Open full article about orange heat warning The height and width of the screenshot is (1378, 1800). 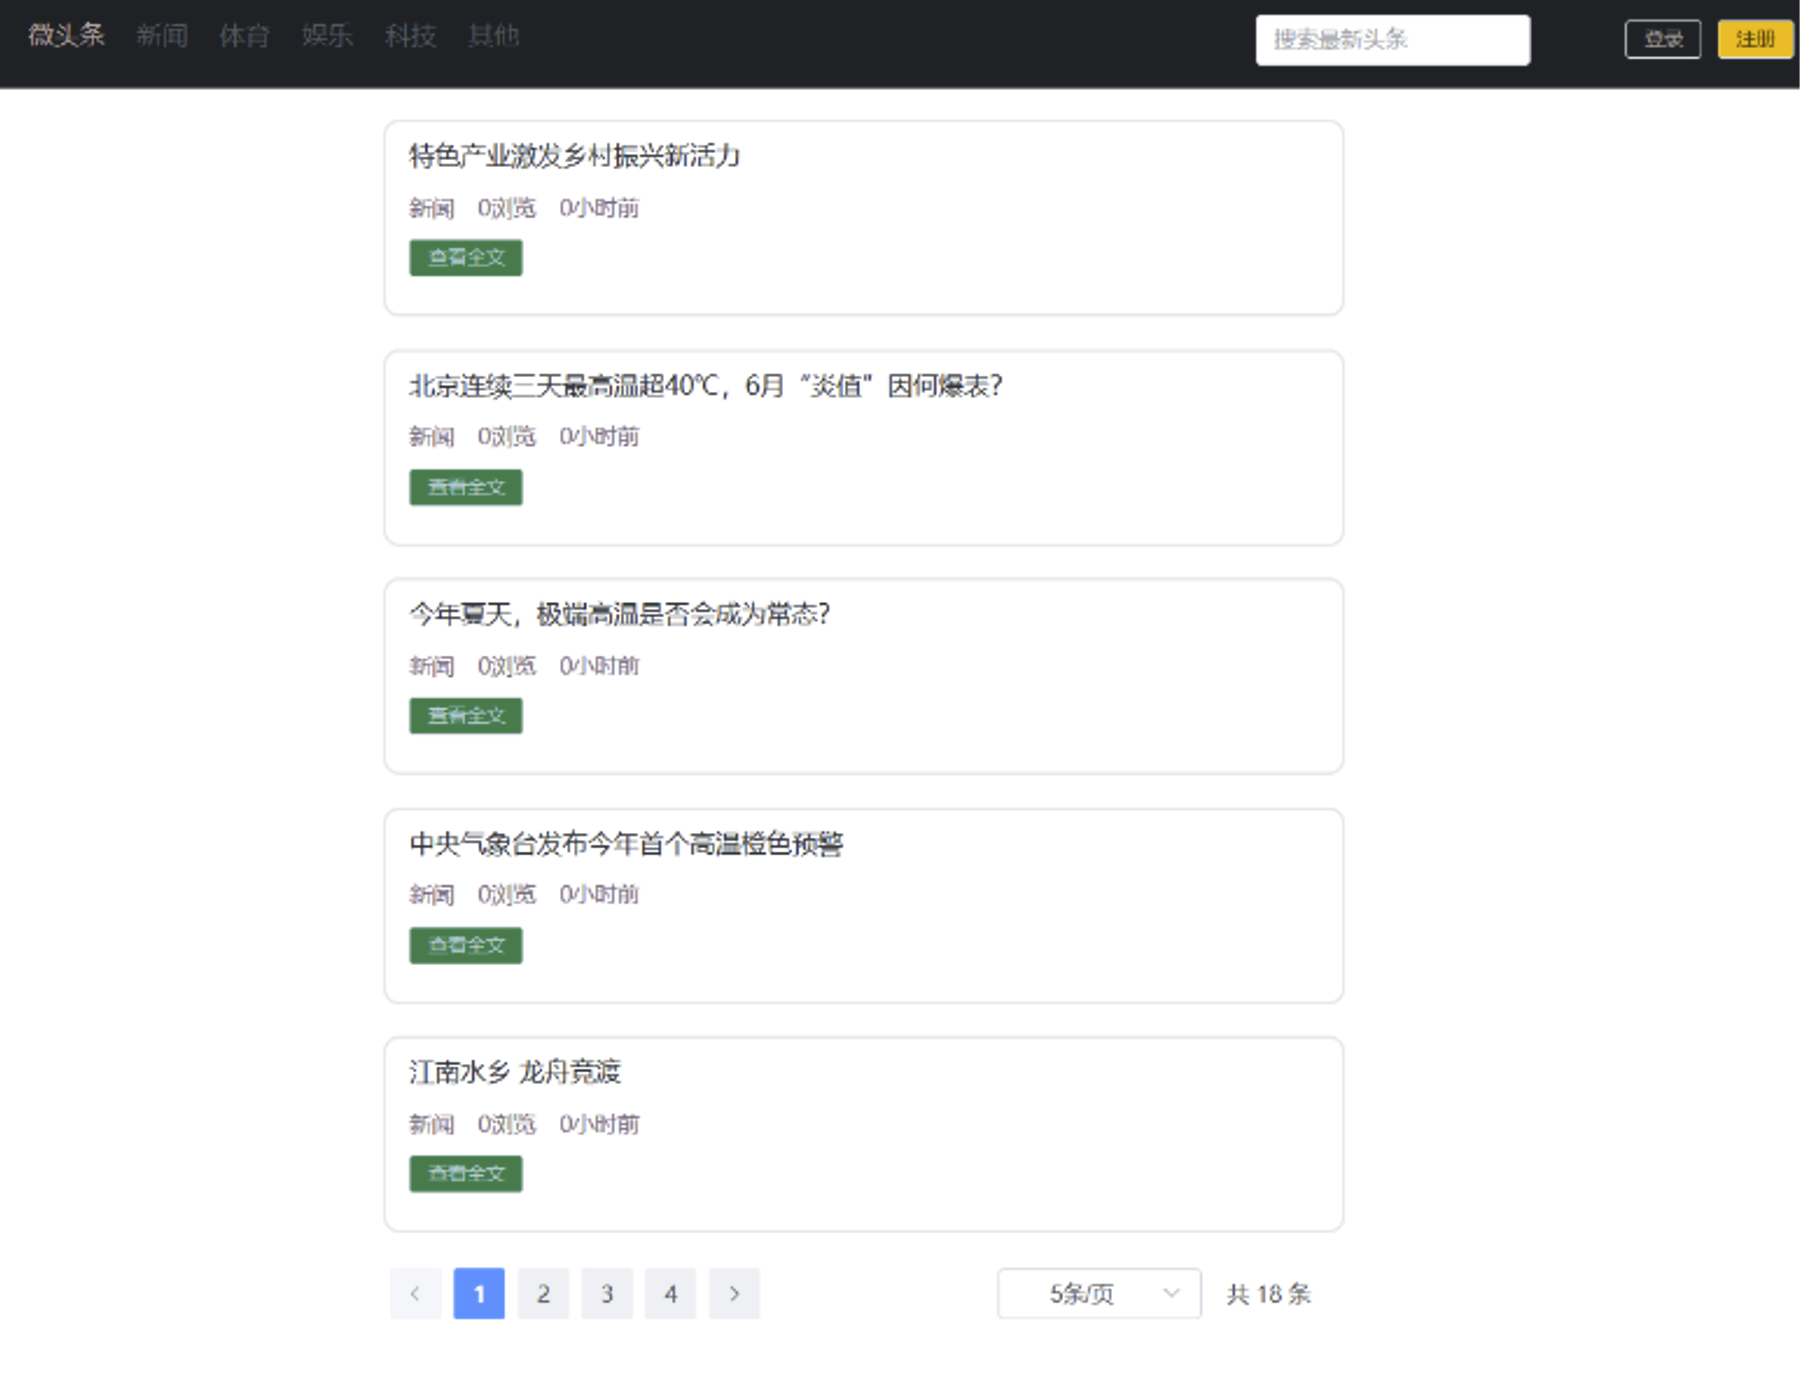[465, 945]
